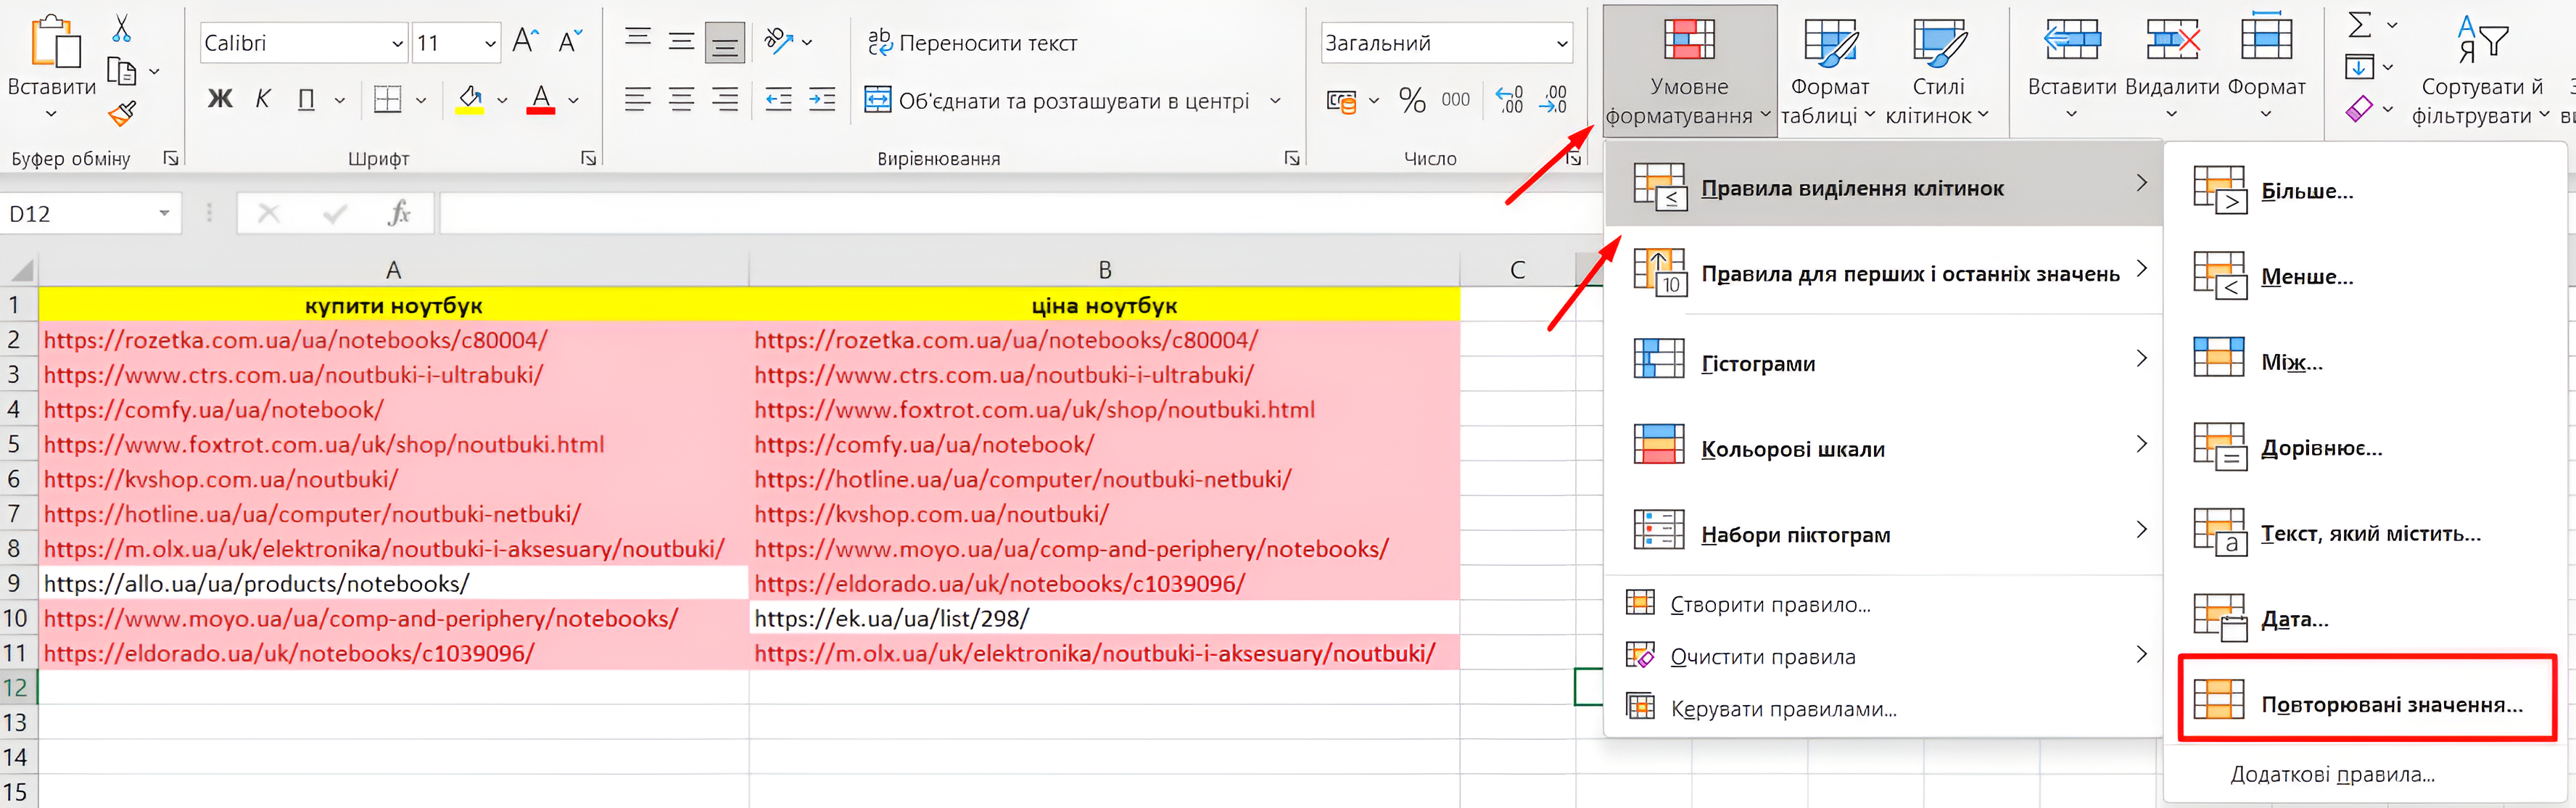Apply percent style icon

(x=1412, y=100)
